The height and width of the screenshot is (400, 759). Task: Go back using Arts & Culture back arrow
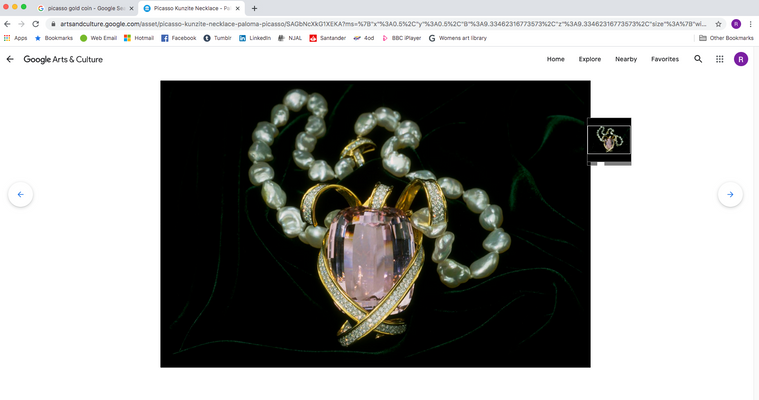[10, 59]
